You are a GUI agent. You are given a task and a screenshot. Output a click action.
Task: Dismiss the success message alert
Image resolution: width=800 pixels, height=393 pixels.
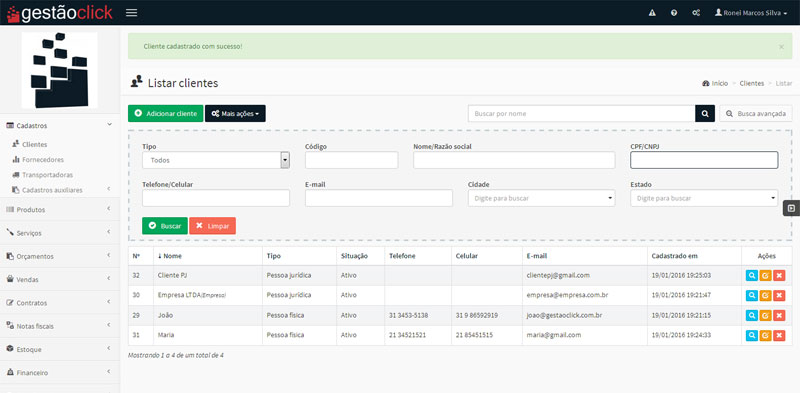pyautogui.click(x=781, y=46)
